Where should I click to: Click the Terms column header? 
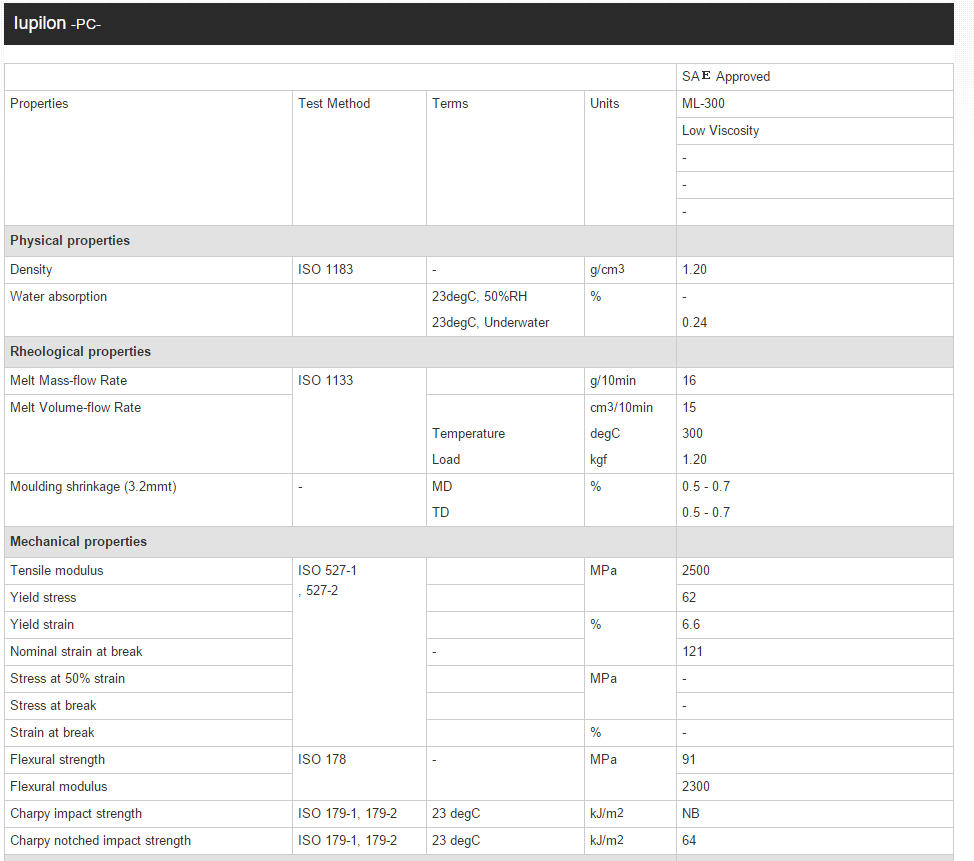(450, 104)
